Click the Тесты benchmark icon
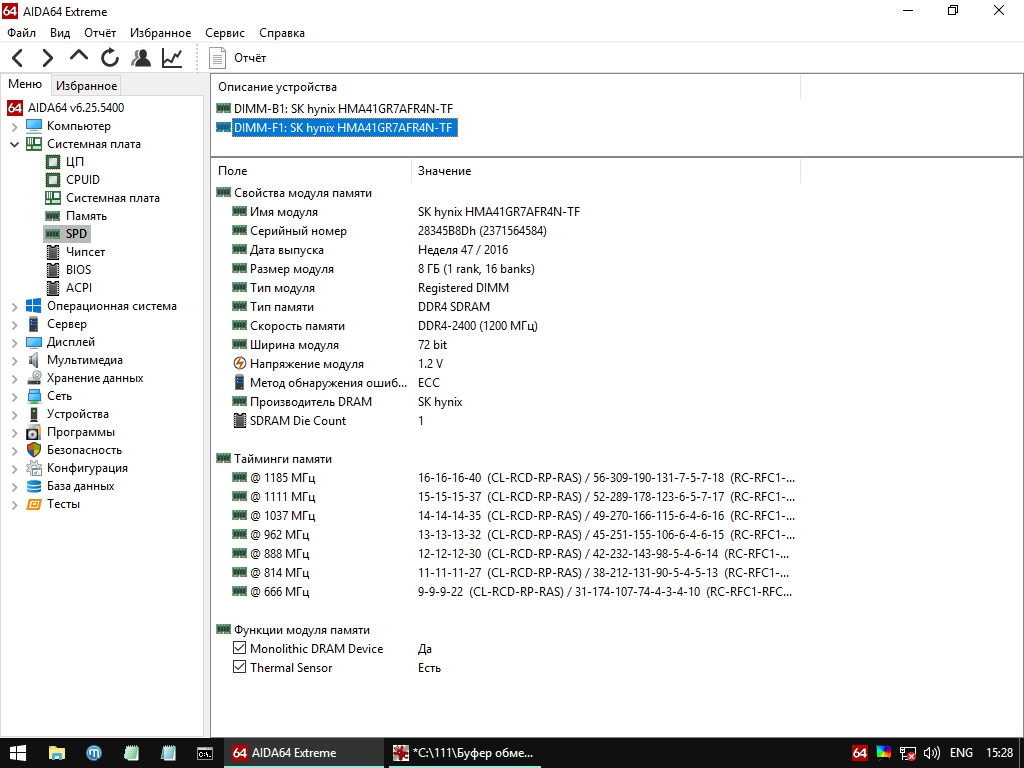This screenshot has width=1024, height=768. point(34,504)
